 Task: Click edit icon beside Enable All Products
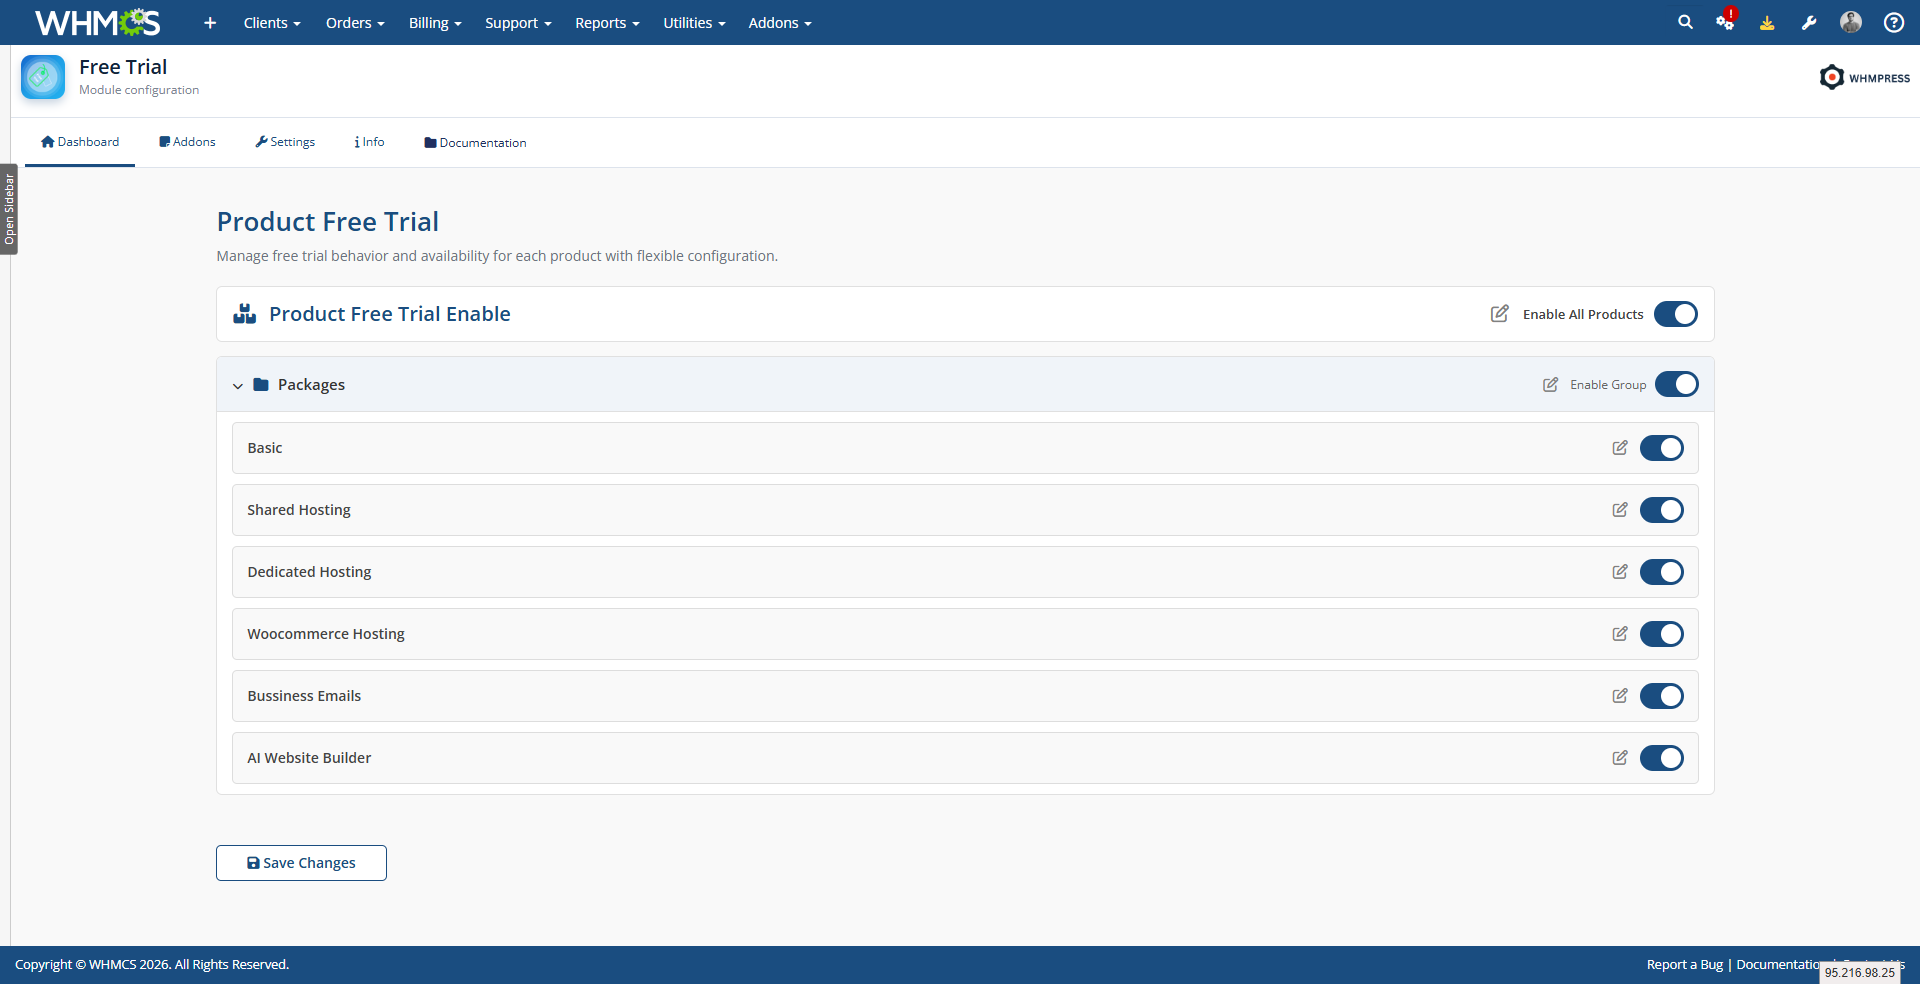coord(1499,314)
